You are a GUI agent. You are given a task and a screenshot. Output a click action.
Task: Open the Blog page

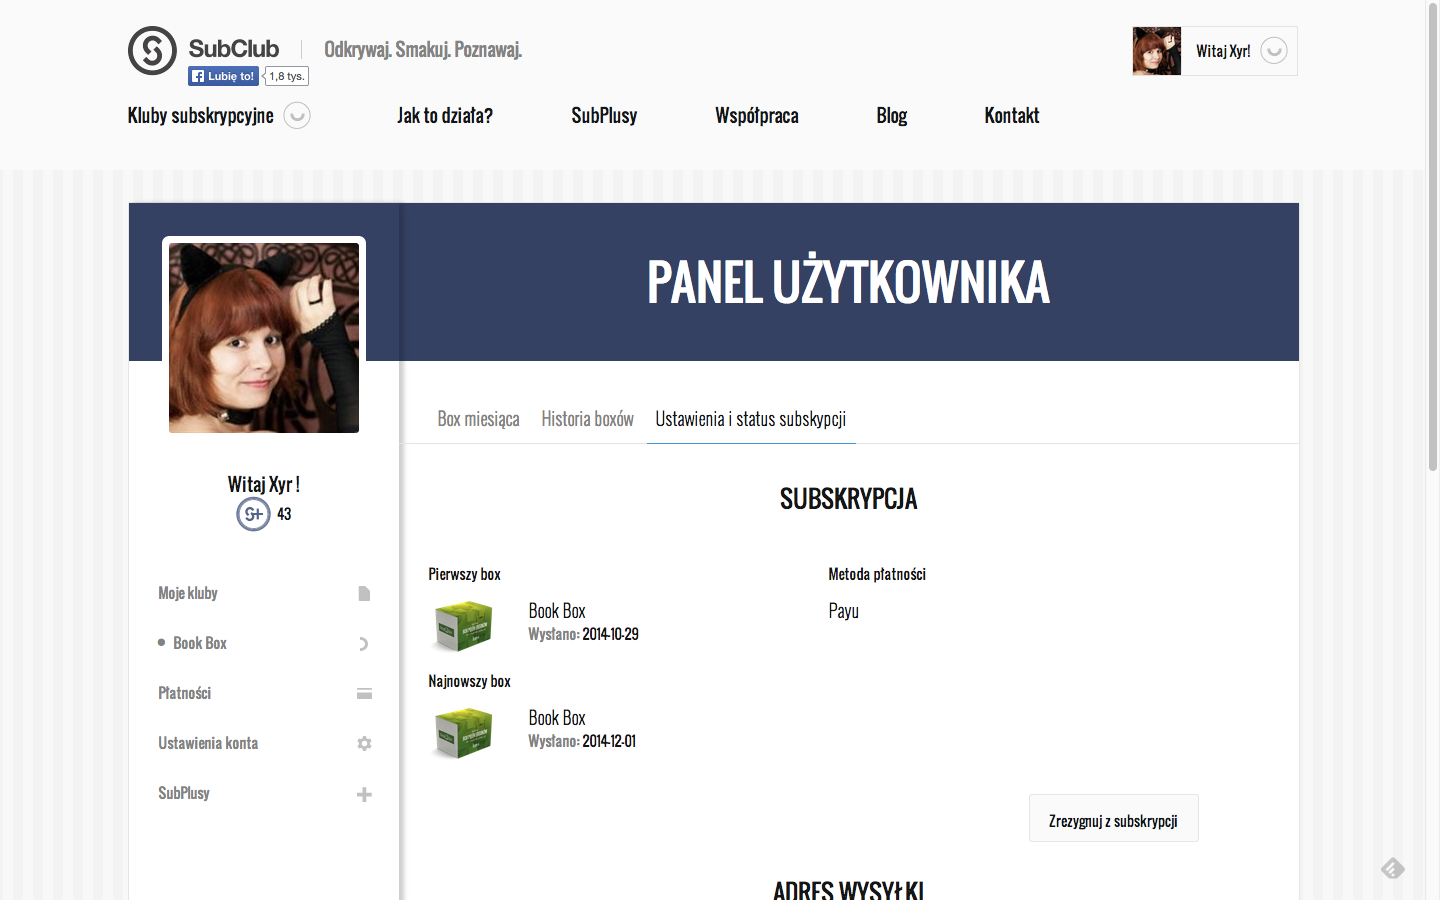coord(892,116)
